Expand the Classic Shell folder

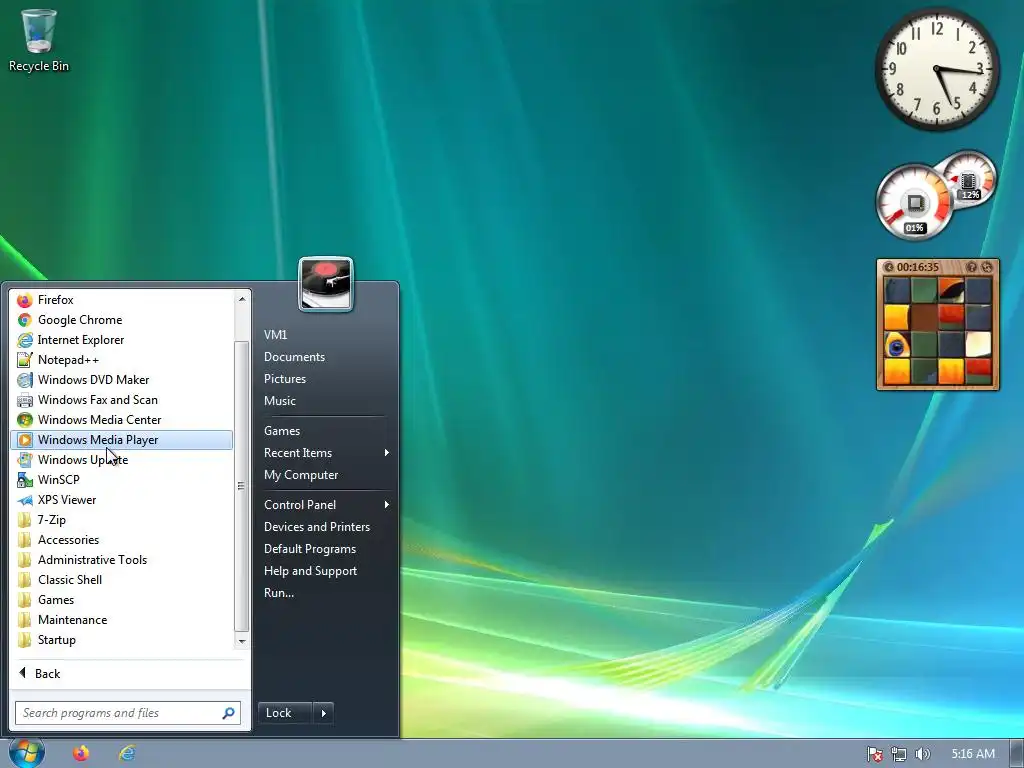pyautogui.click(x=121, y=580)
